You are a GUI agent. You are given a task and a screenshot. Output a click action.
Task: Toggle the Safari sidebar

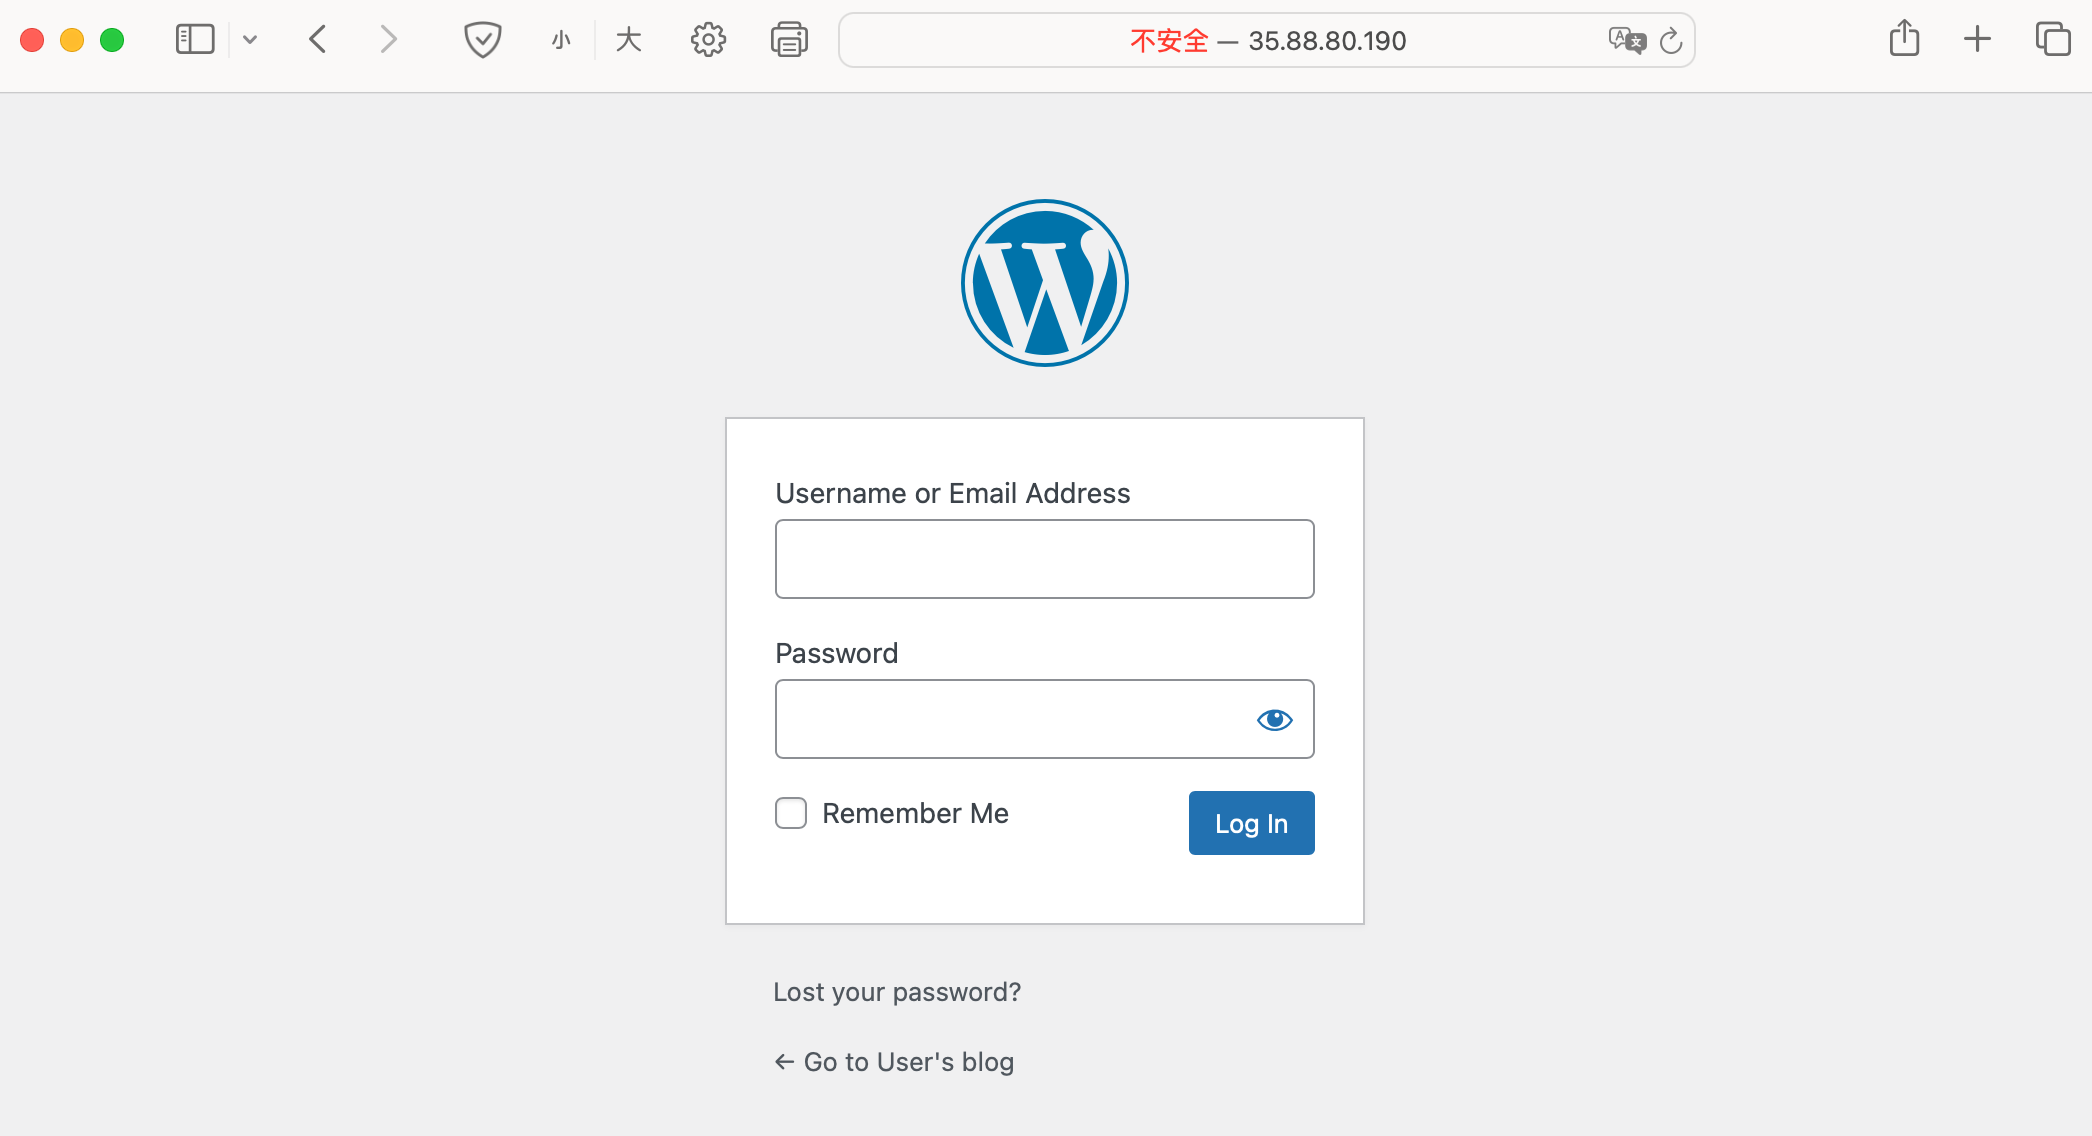click(195, 40)
